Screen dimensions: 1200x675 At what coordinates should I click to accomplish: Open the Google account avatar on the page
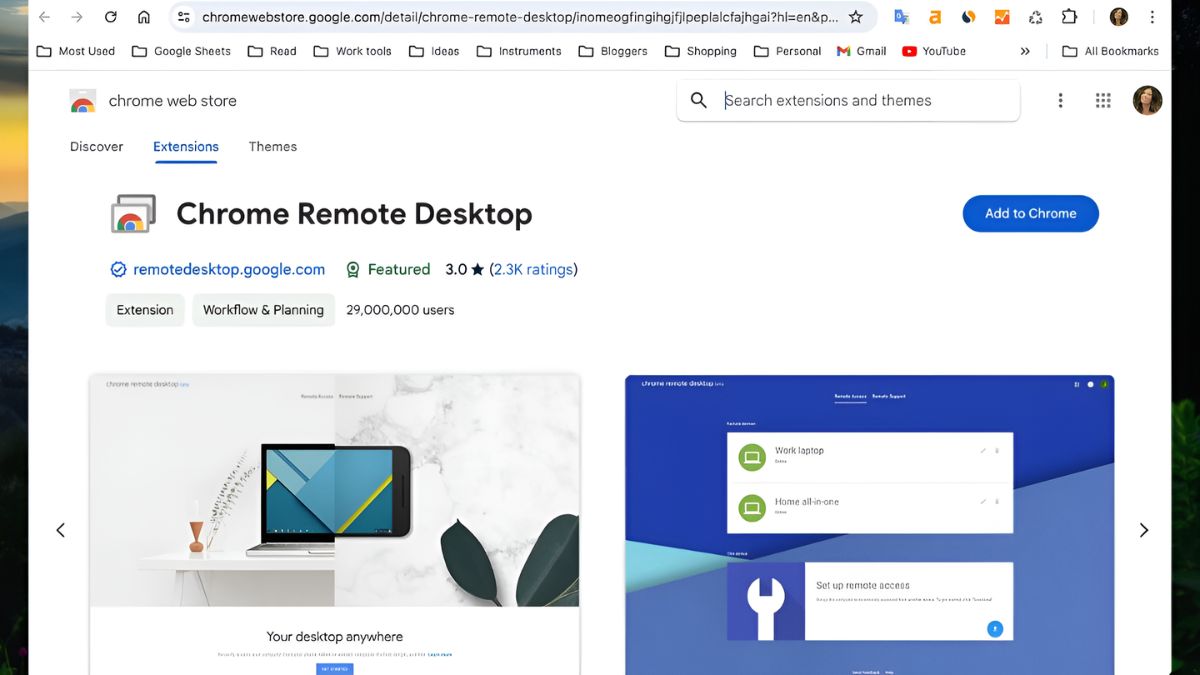click(x=1147, y=100)
